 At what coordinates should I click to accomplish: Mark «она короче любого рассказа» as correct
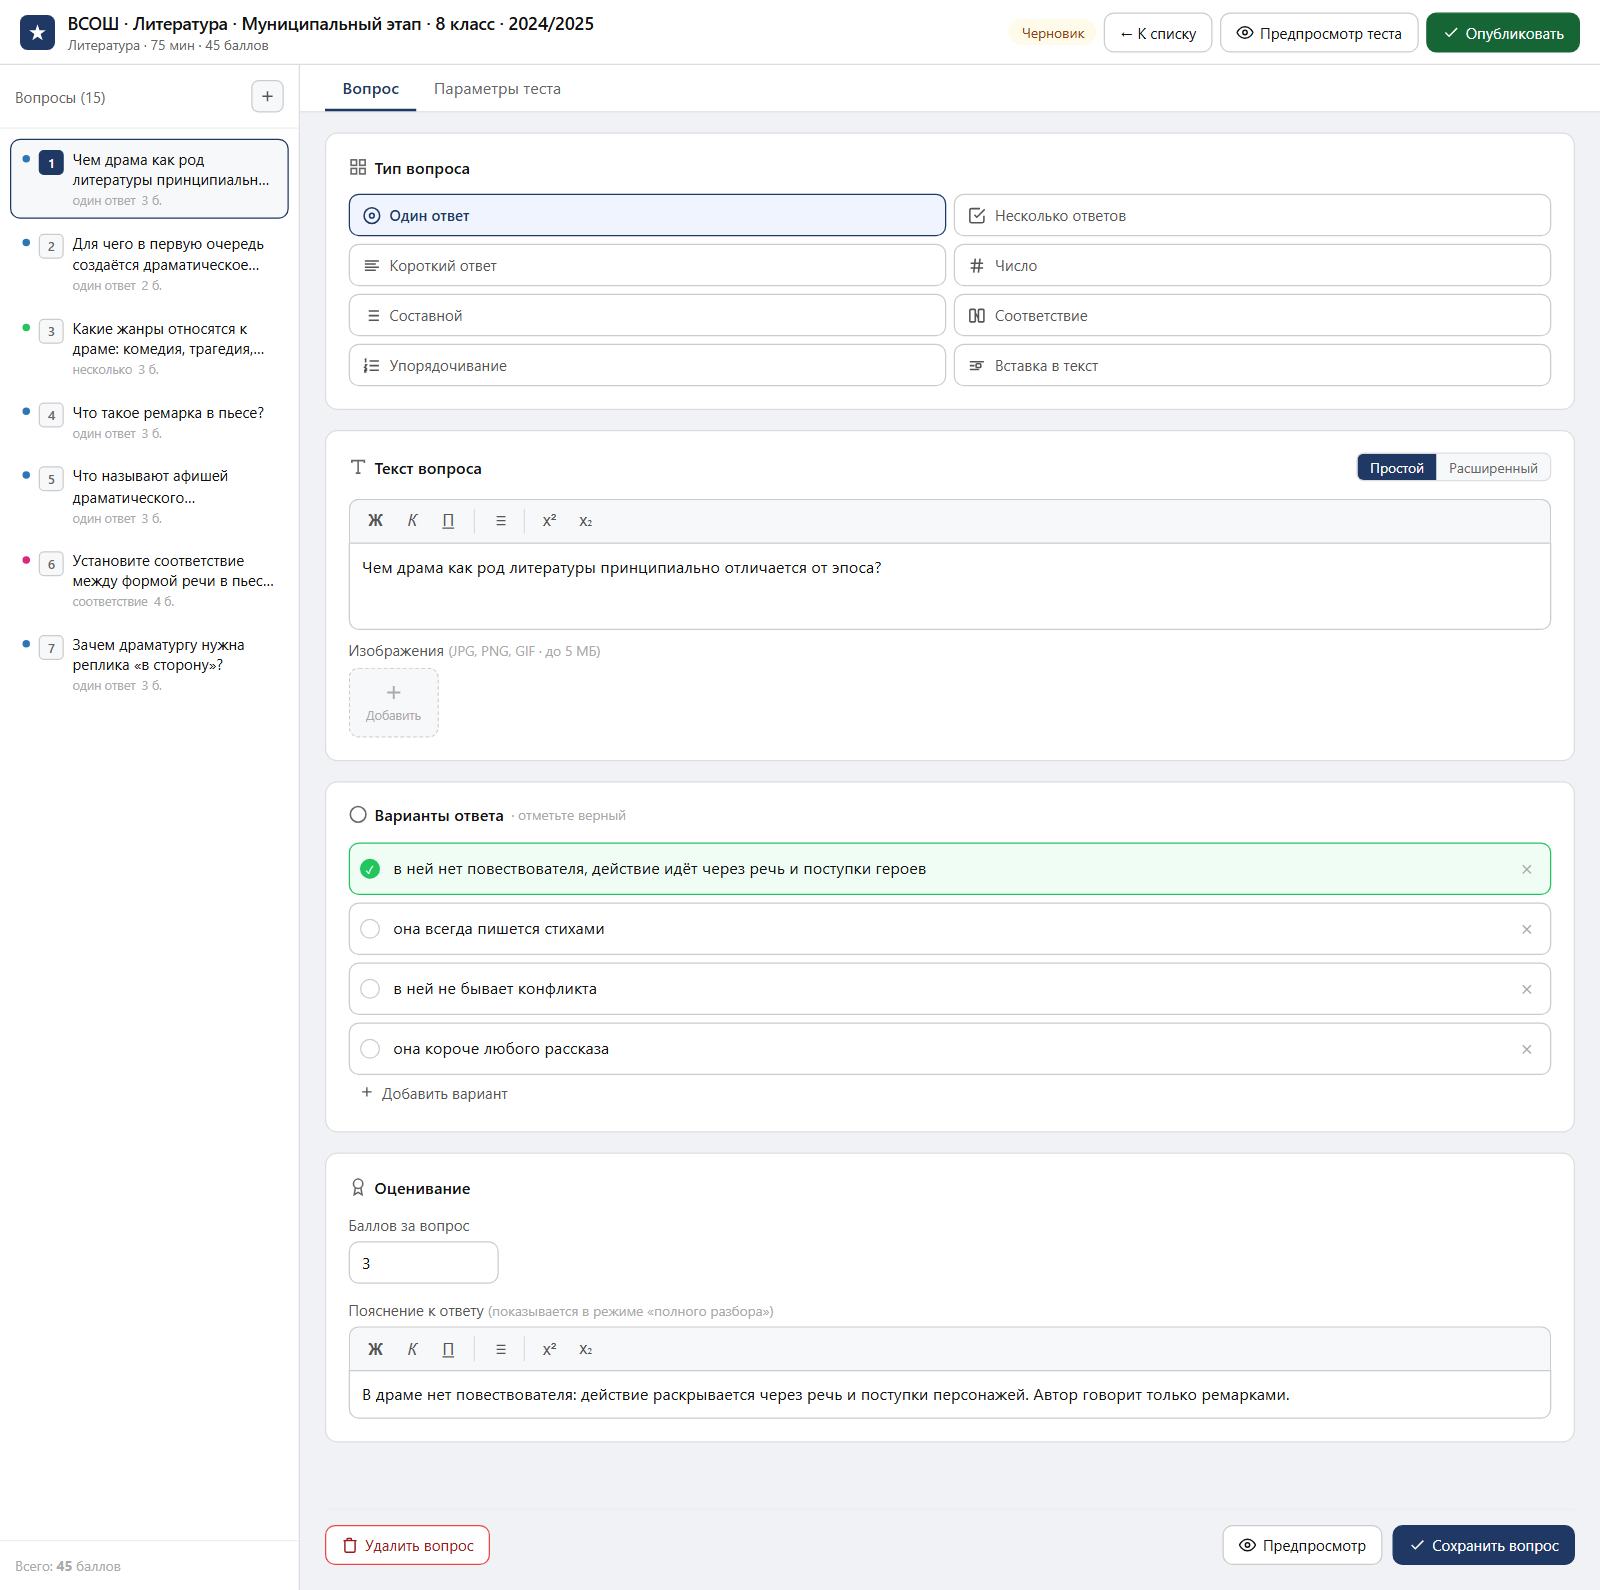tap(370, 1049)
